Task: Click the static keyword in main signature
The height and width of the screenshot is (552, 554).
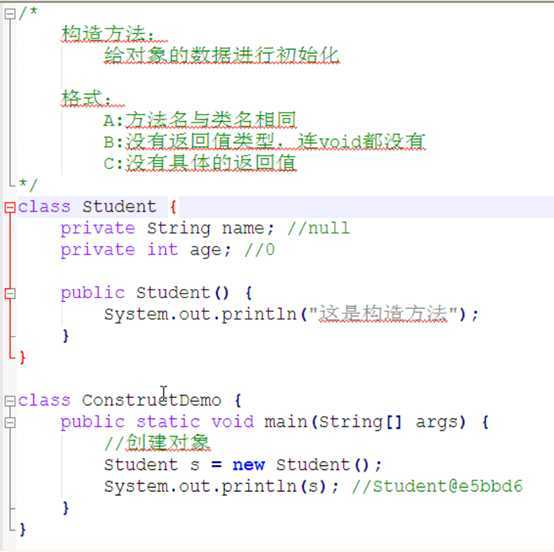Action: coord(168,422)
